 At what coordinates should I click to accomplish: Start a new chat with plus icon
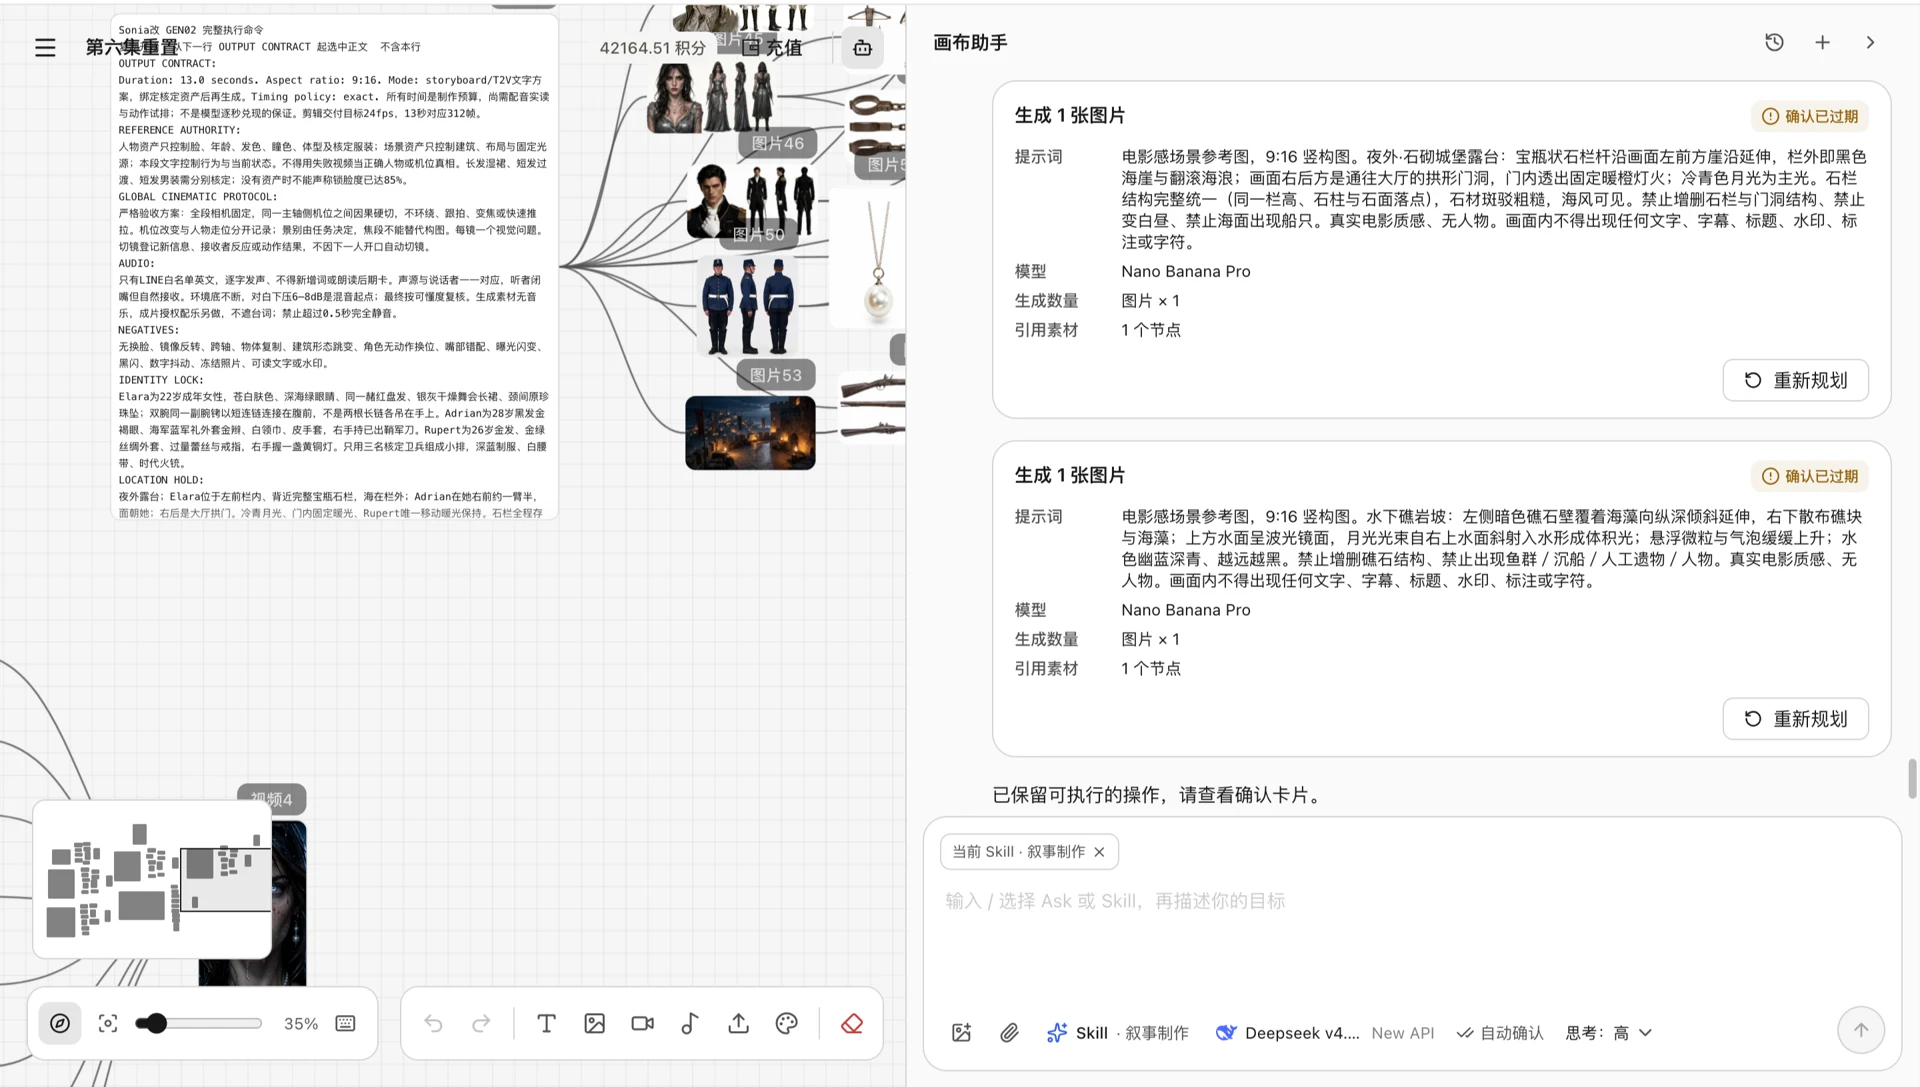(1822, 42)
